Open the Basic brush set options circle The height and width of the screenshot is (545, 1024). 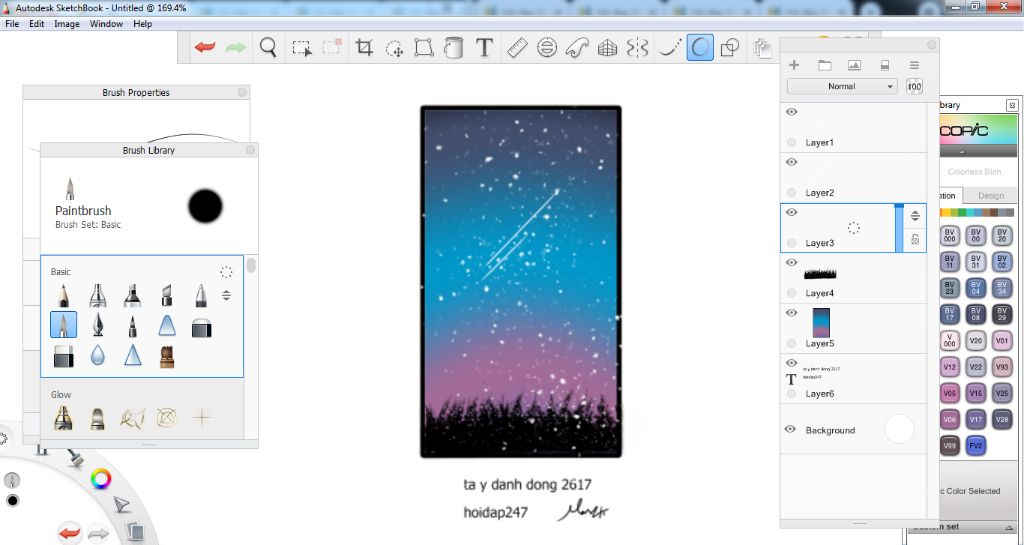[226, 272]
